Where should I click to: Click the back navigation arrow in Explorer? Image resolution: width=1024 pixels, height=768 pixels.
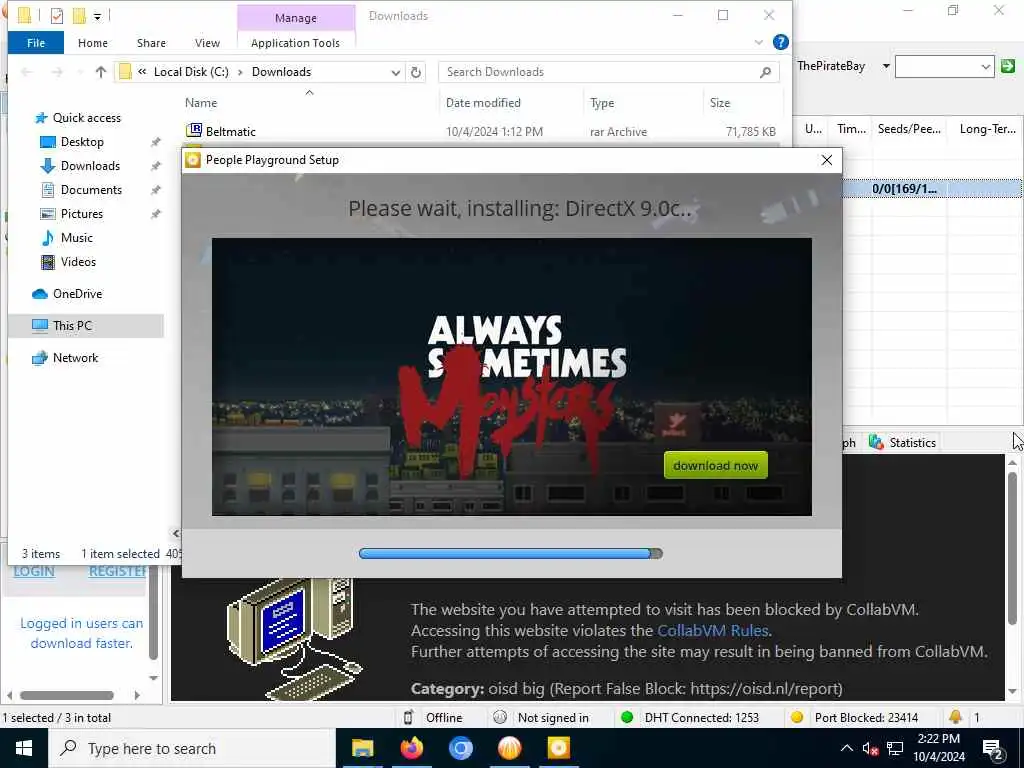[27, 72]
